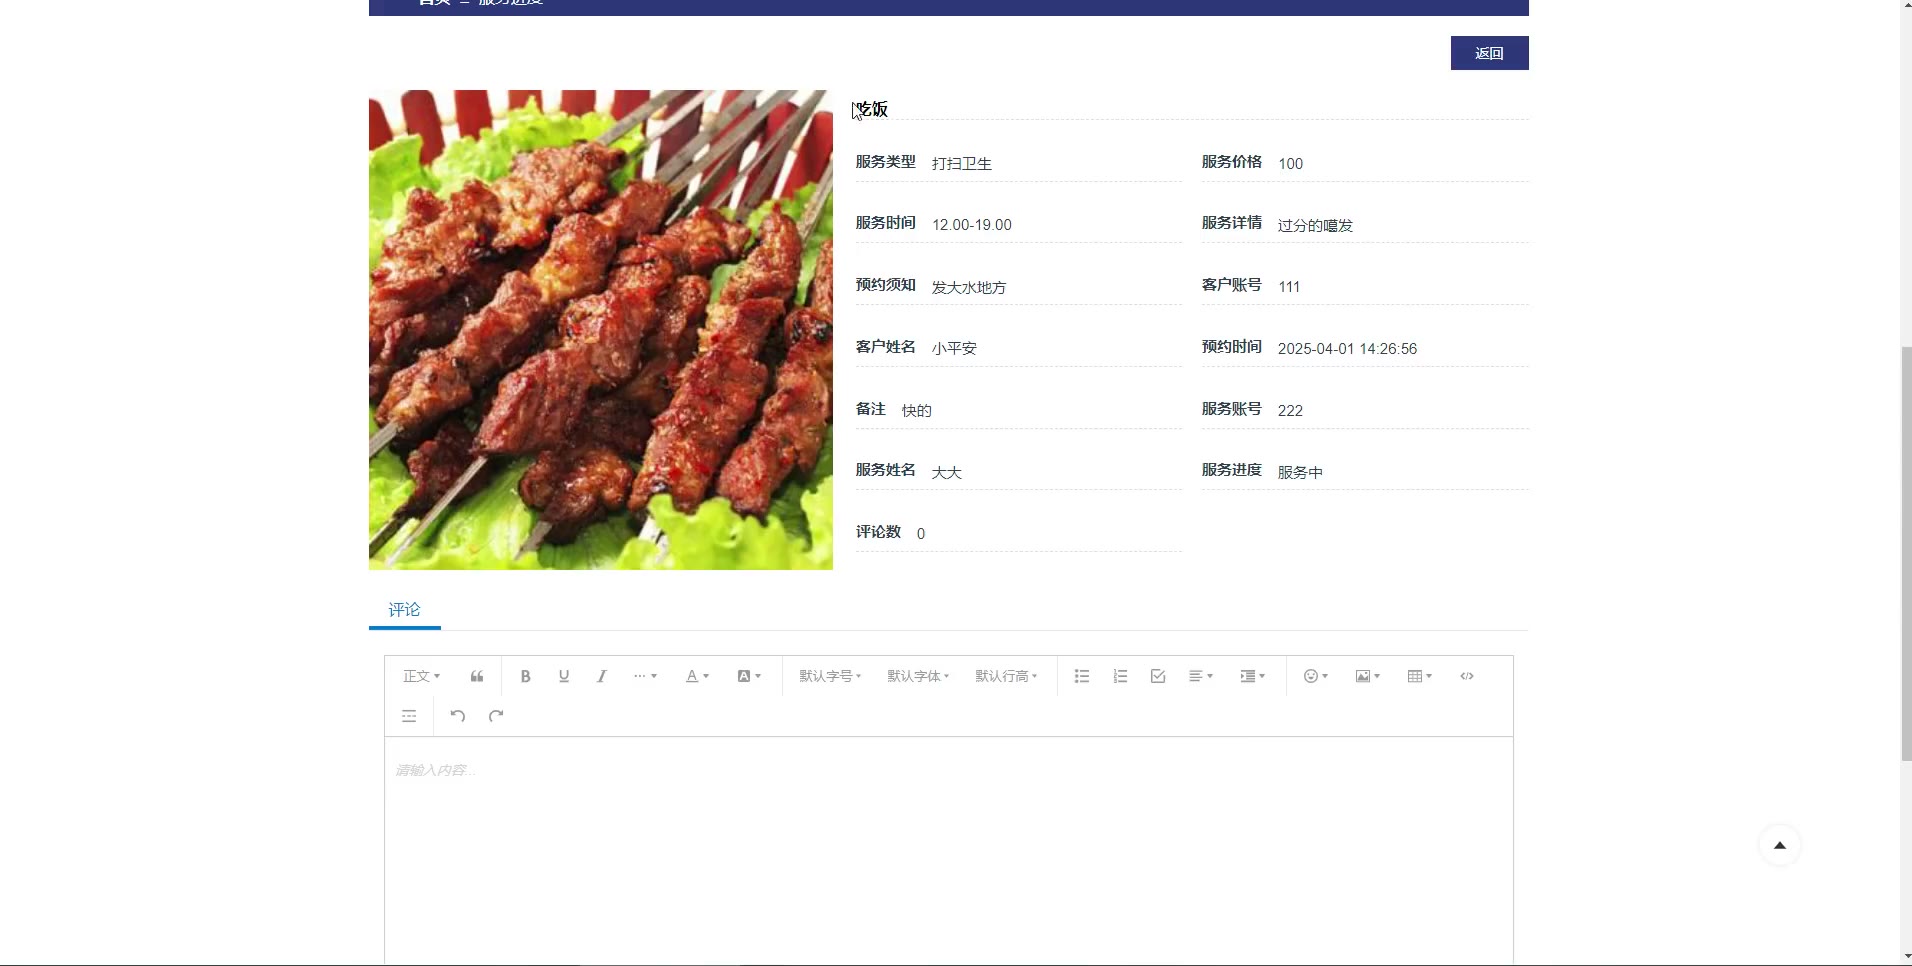Screen dimensions: 1912x966
Task: Click the 服务价格 value 100
Action: coord(1290,163)
